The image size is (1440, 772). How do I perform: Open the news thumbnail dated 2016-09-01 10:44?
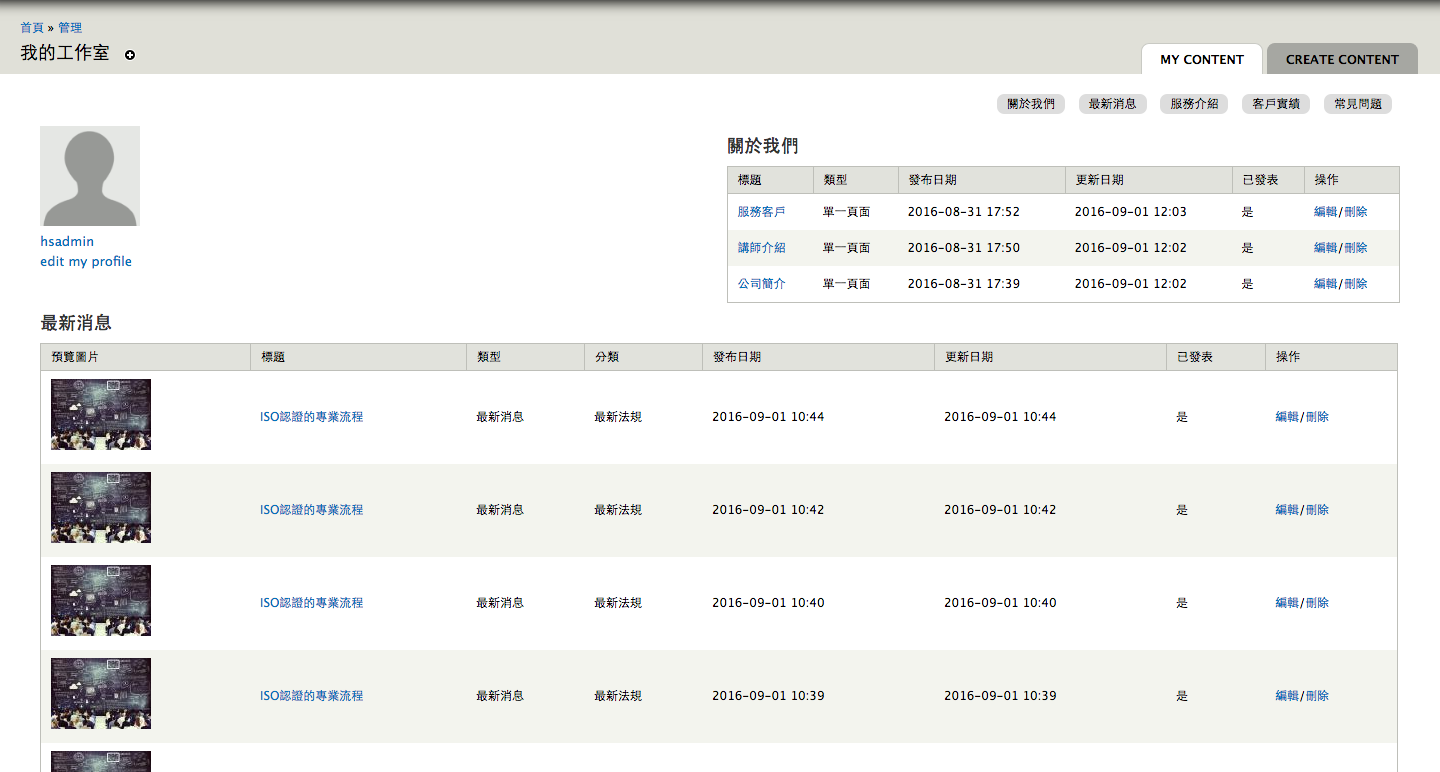click(x=101, y=415)
